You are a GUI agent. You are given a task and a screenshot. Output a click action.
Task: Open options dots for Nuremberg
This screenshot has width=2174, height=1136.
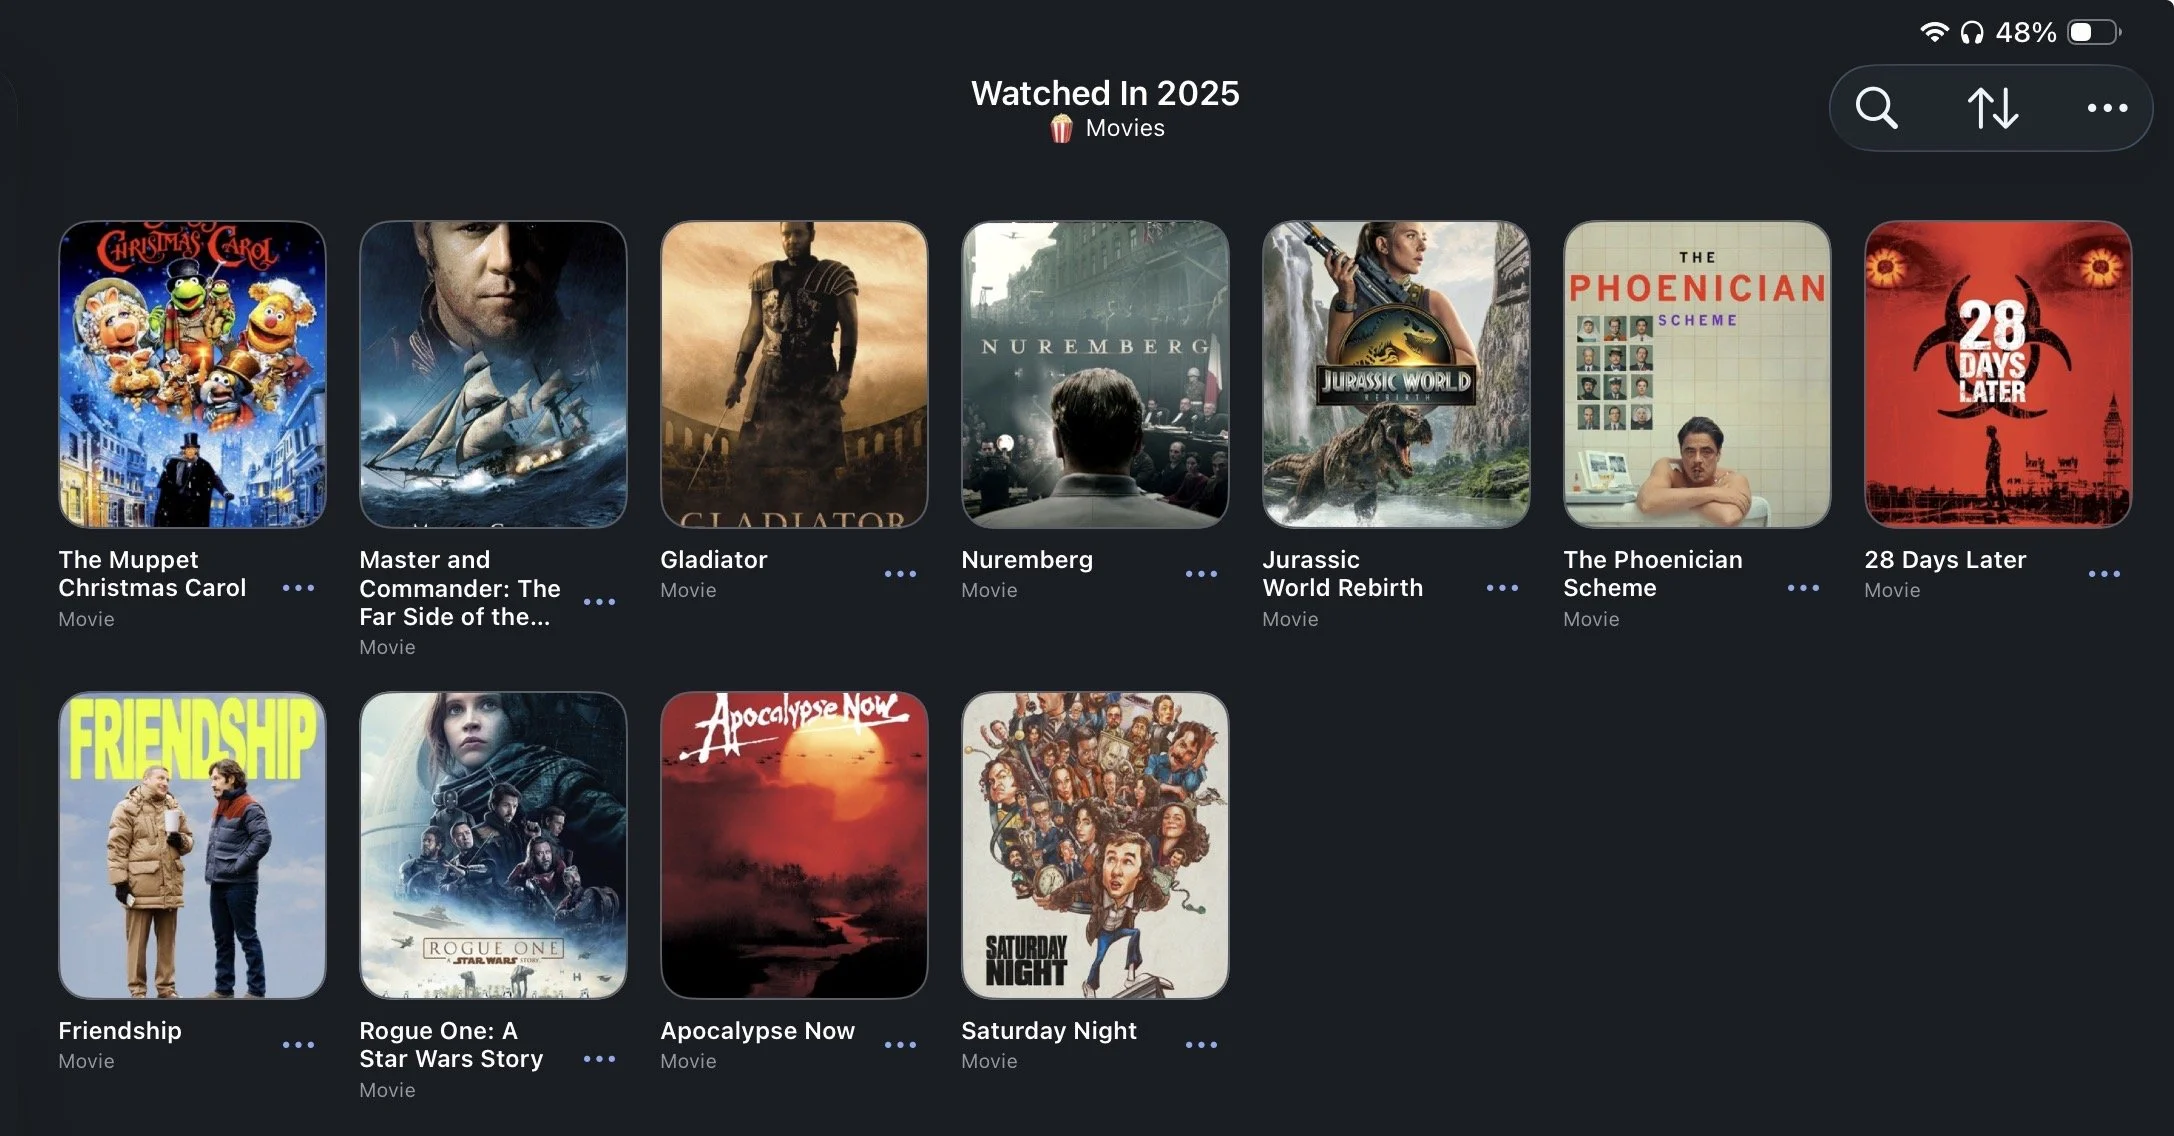pos(1201,574)
